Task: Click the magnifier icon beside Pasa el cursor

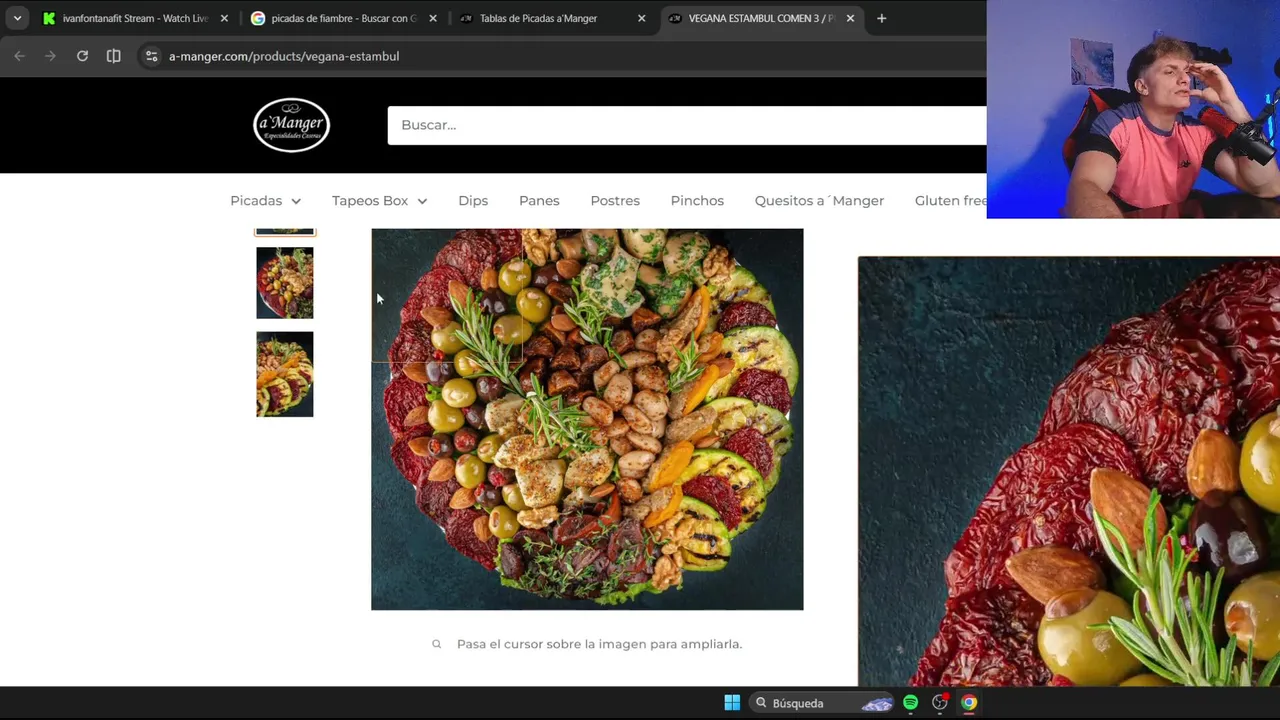Action: 436,644
